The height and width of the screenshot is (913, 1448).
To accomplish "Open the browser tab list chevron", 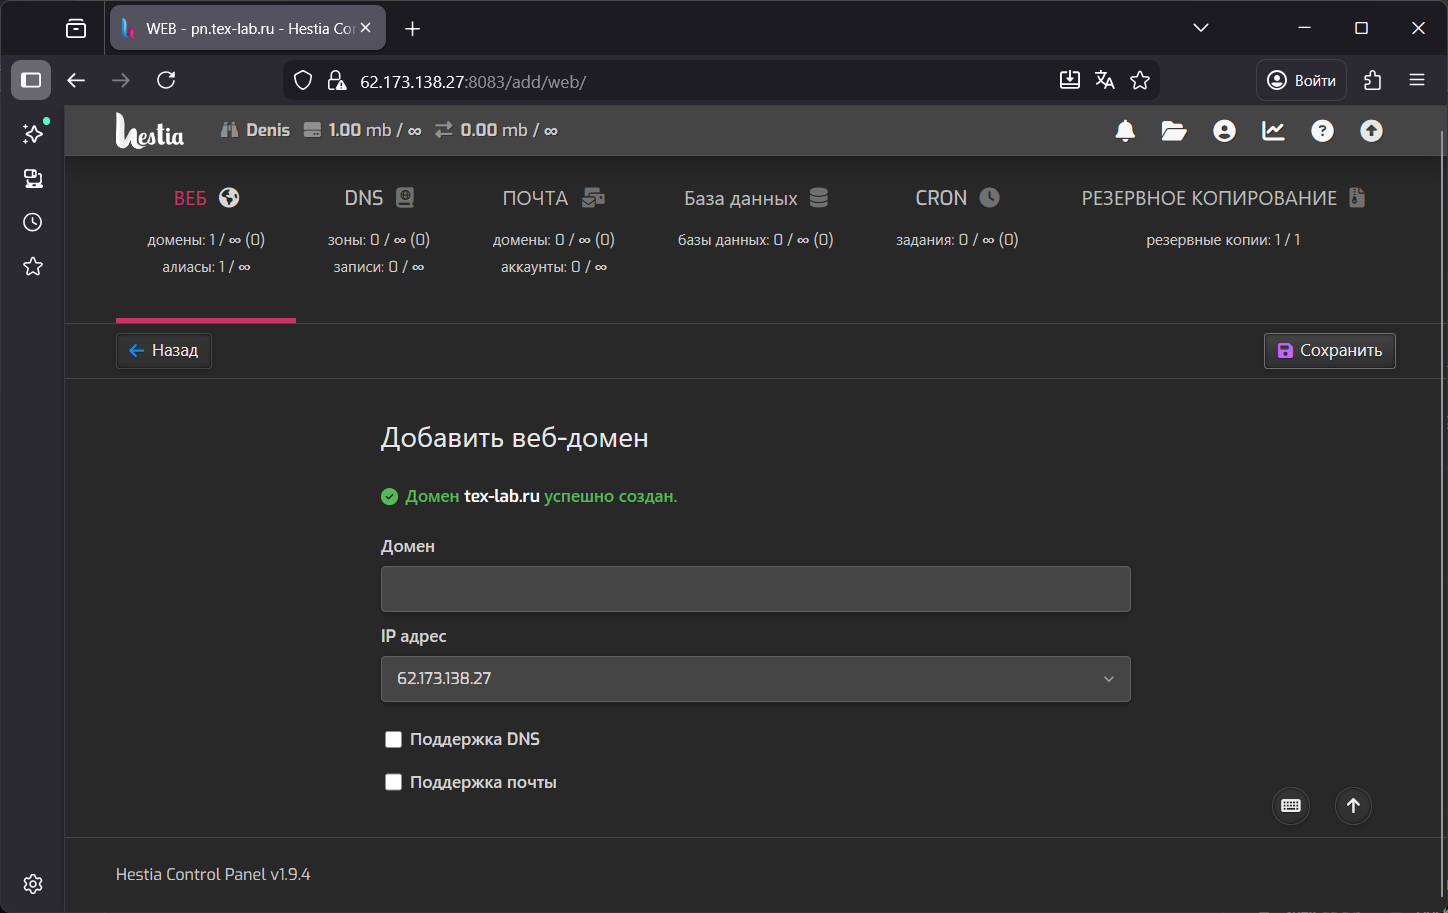I will (x=1201, y=28).
